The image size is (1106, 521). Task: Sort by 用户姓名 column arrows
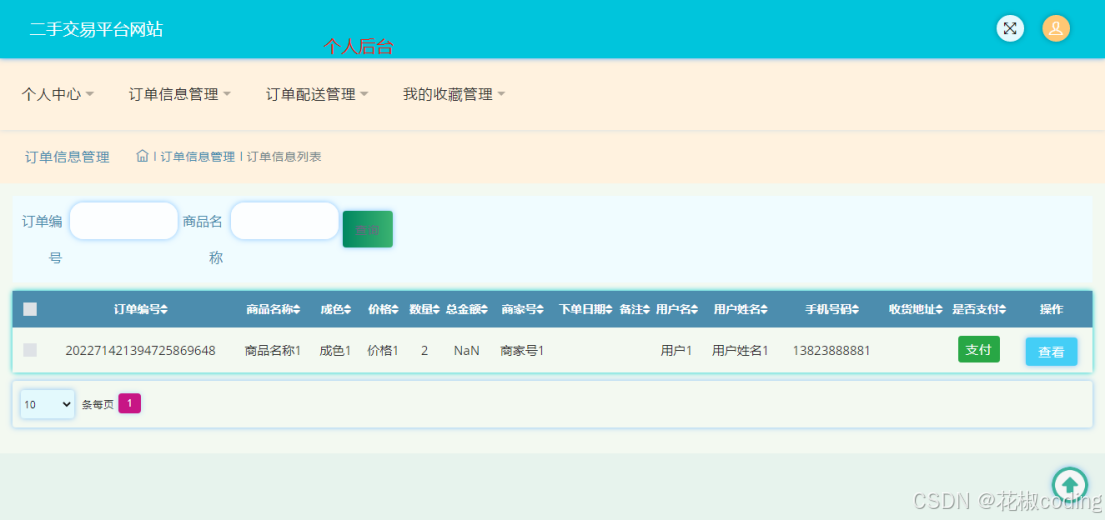coord(764,309)
